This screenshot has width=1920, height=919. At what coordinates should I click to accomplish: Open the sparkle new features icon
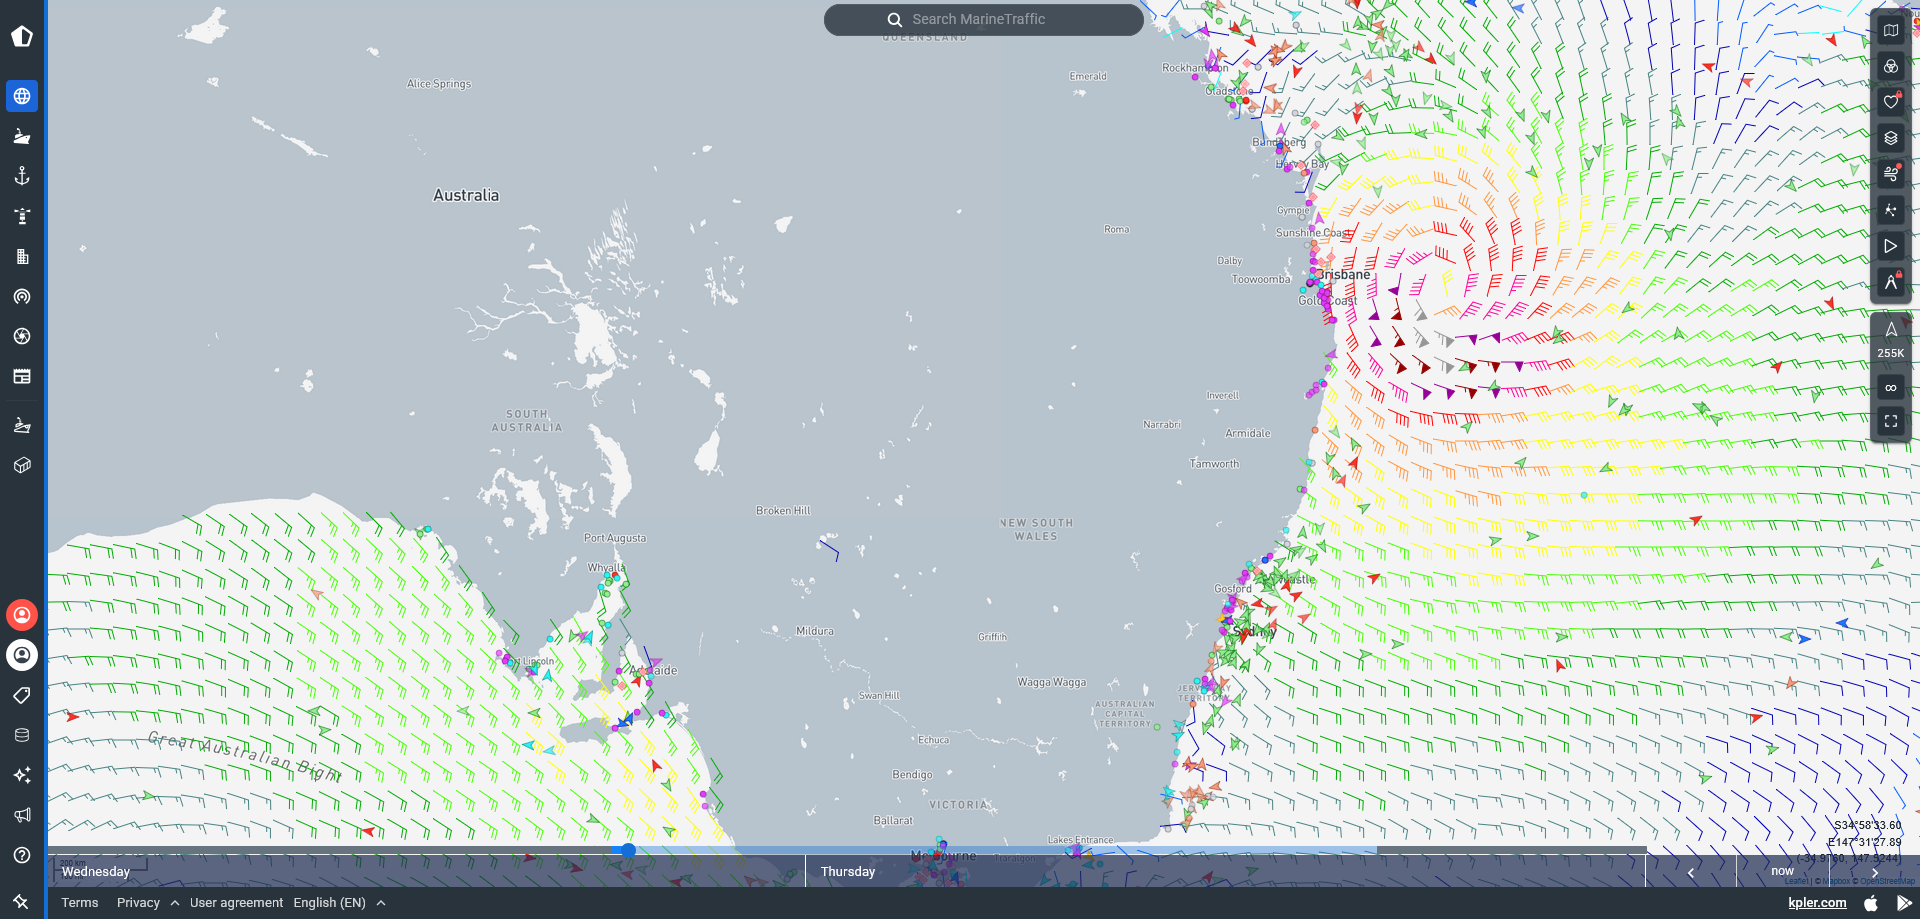(x=22, y=775)
